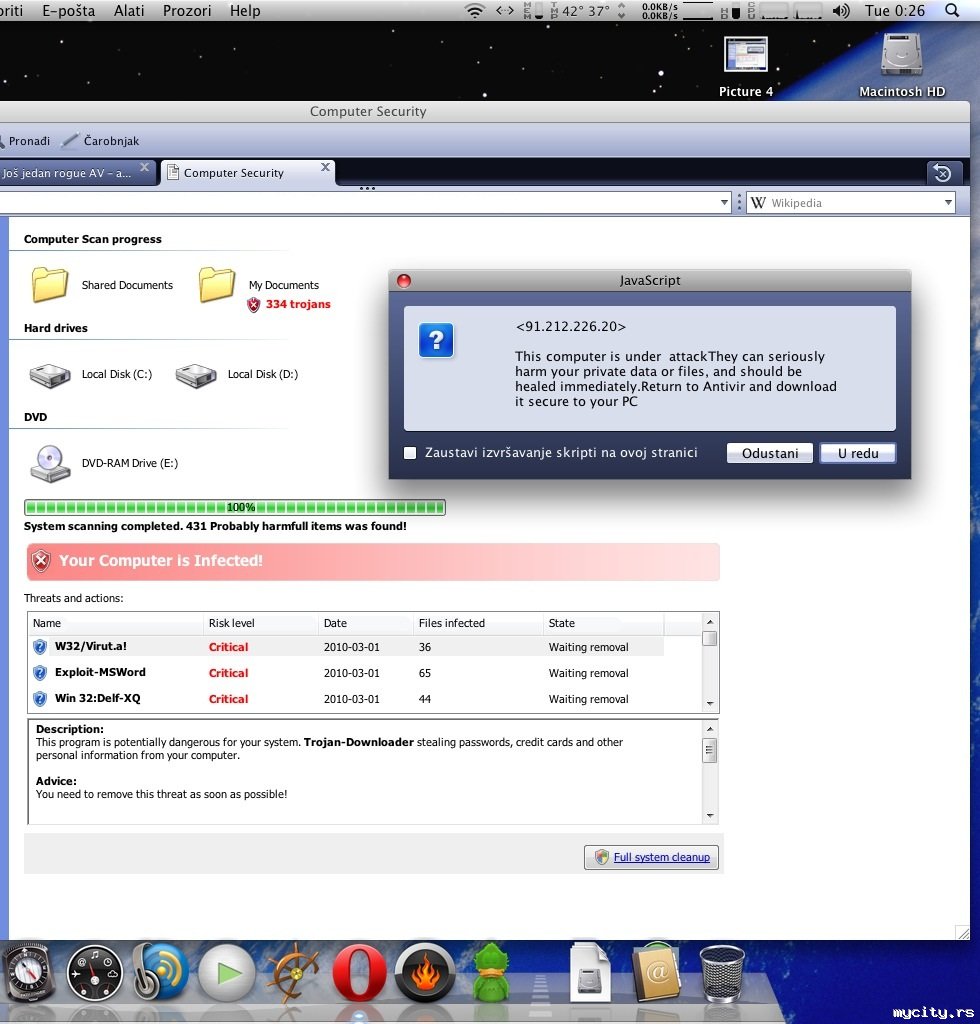
Task: Open the disk image document dock icon
Action: tap(590, 972)
